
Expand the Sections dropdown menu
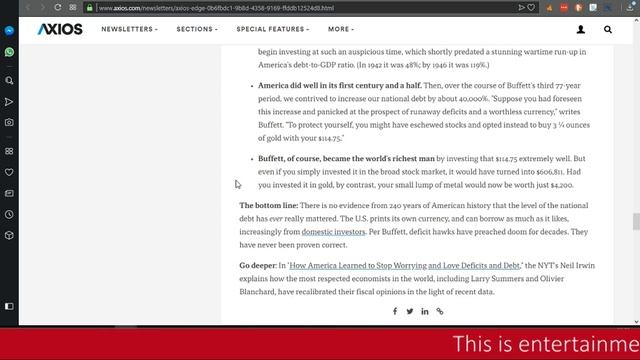tap(197, 29)
